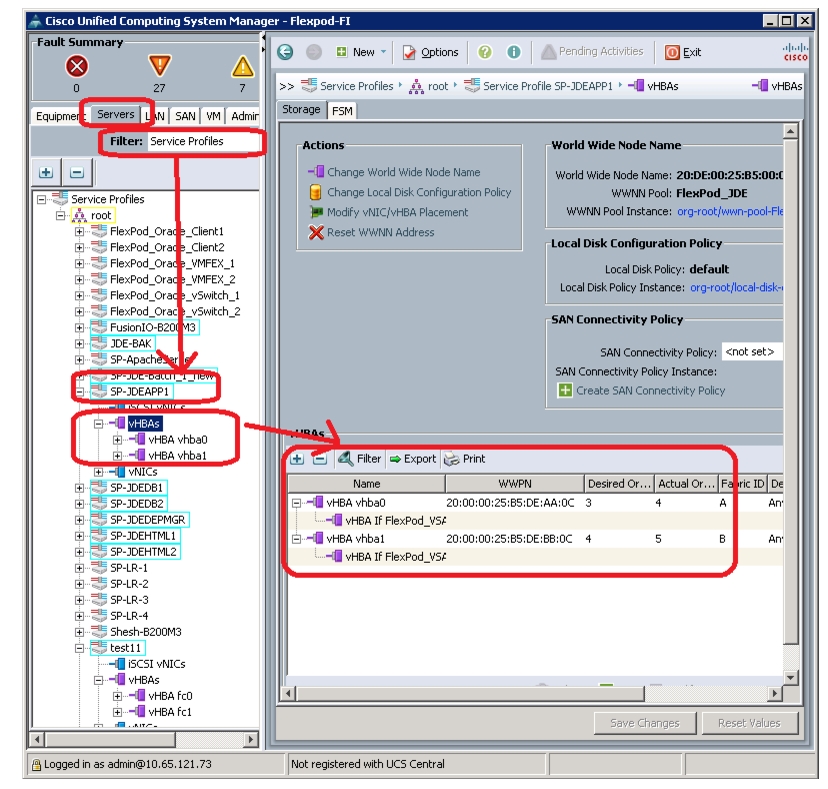The width and height of the screenshot is (828, 789).
Task: Collapse the vHBA vhba0 table row
Action: pos(297,503)
